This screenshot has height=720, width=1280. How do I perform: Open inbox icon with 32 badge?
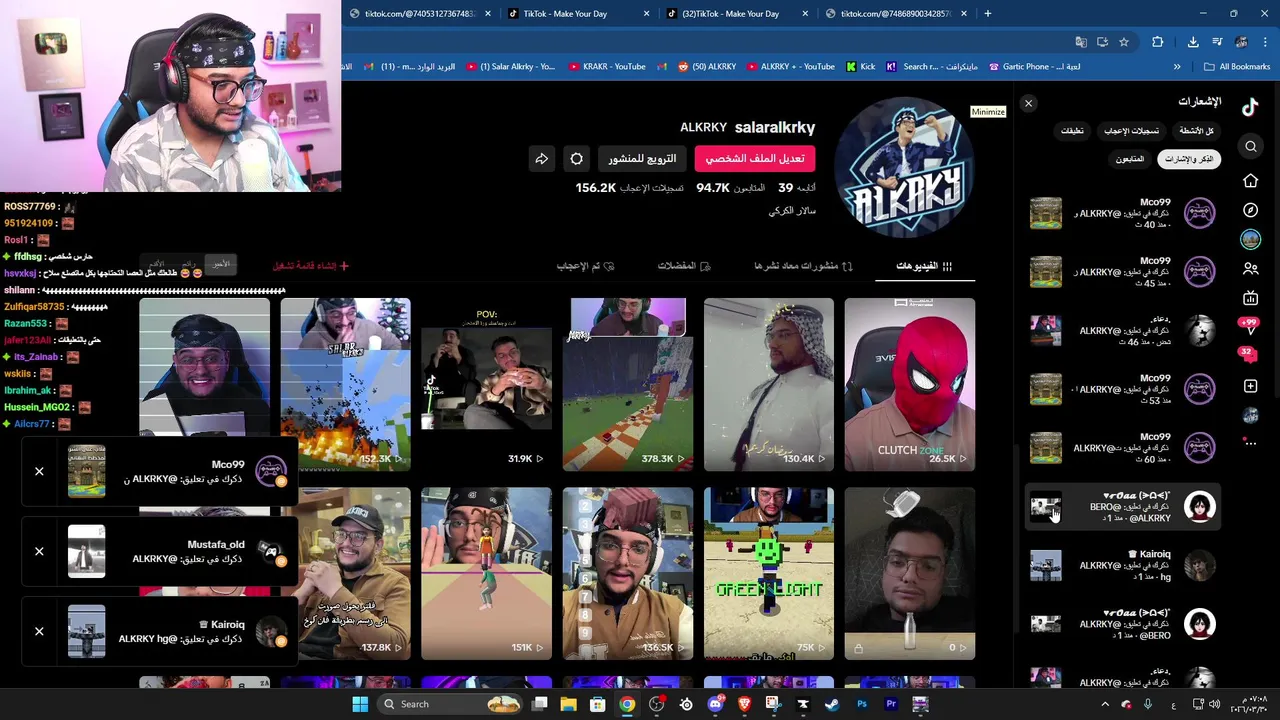coord(1248,356)
